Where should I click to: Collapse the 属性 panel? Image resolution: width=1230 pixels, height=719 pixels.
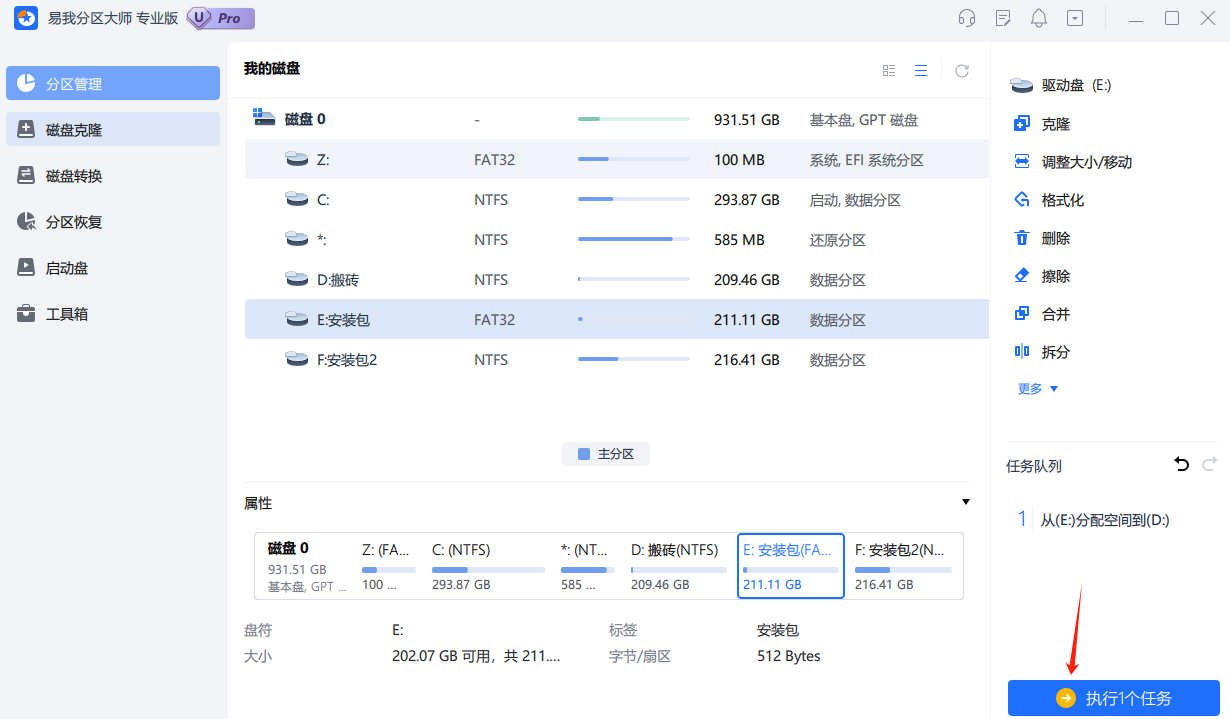[x=966, y=502]
